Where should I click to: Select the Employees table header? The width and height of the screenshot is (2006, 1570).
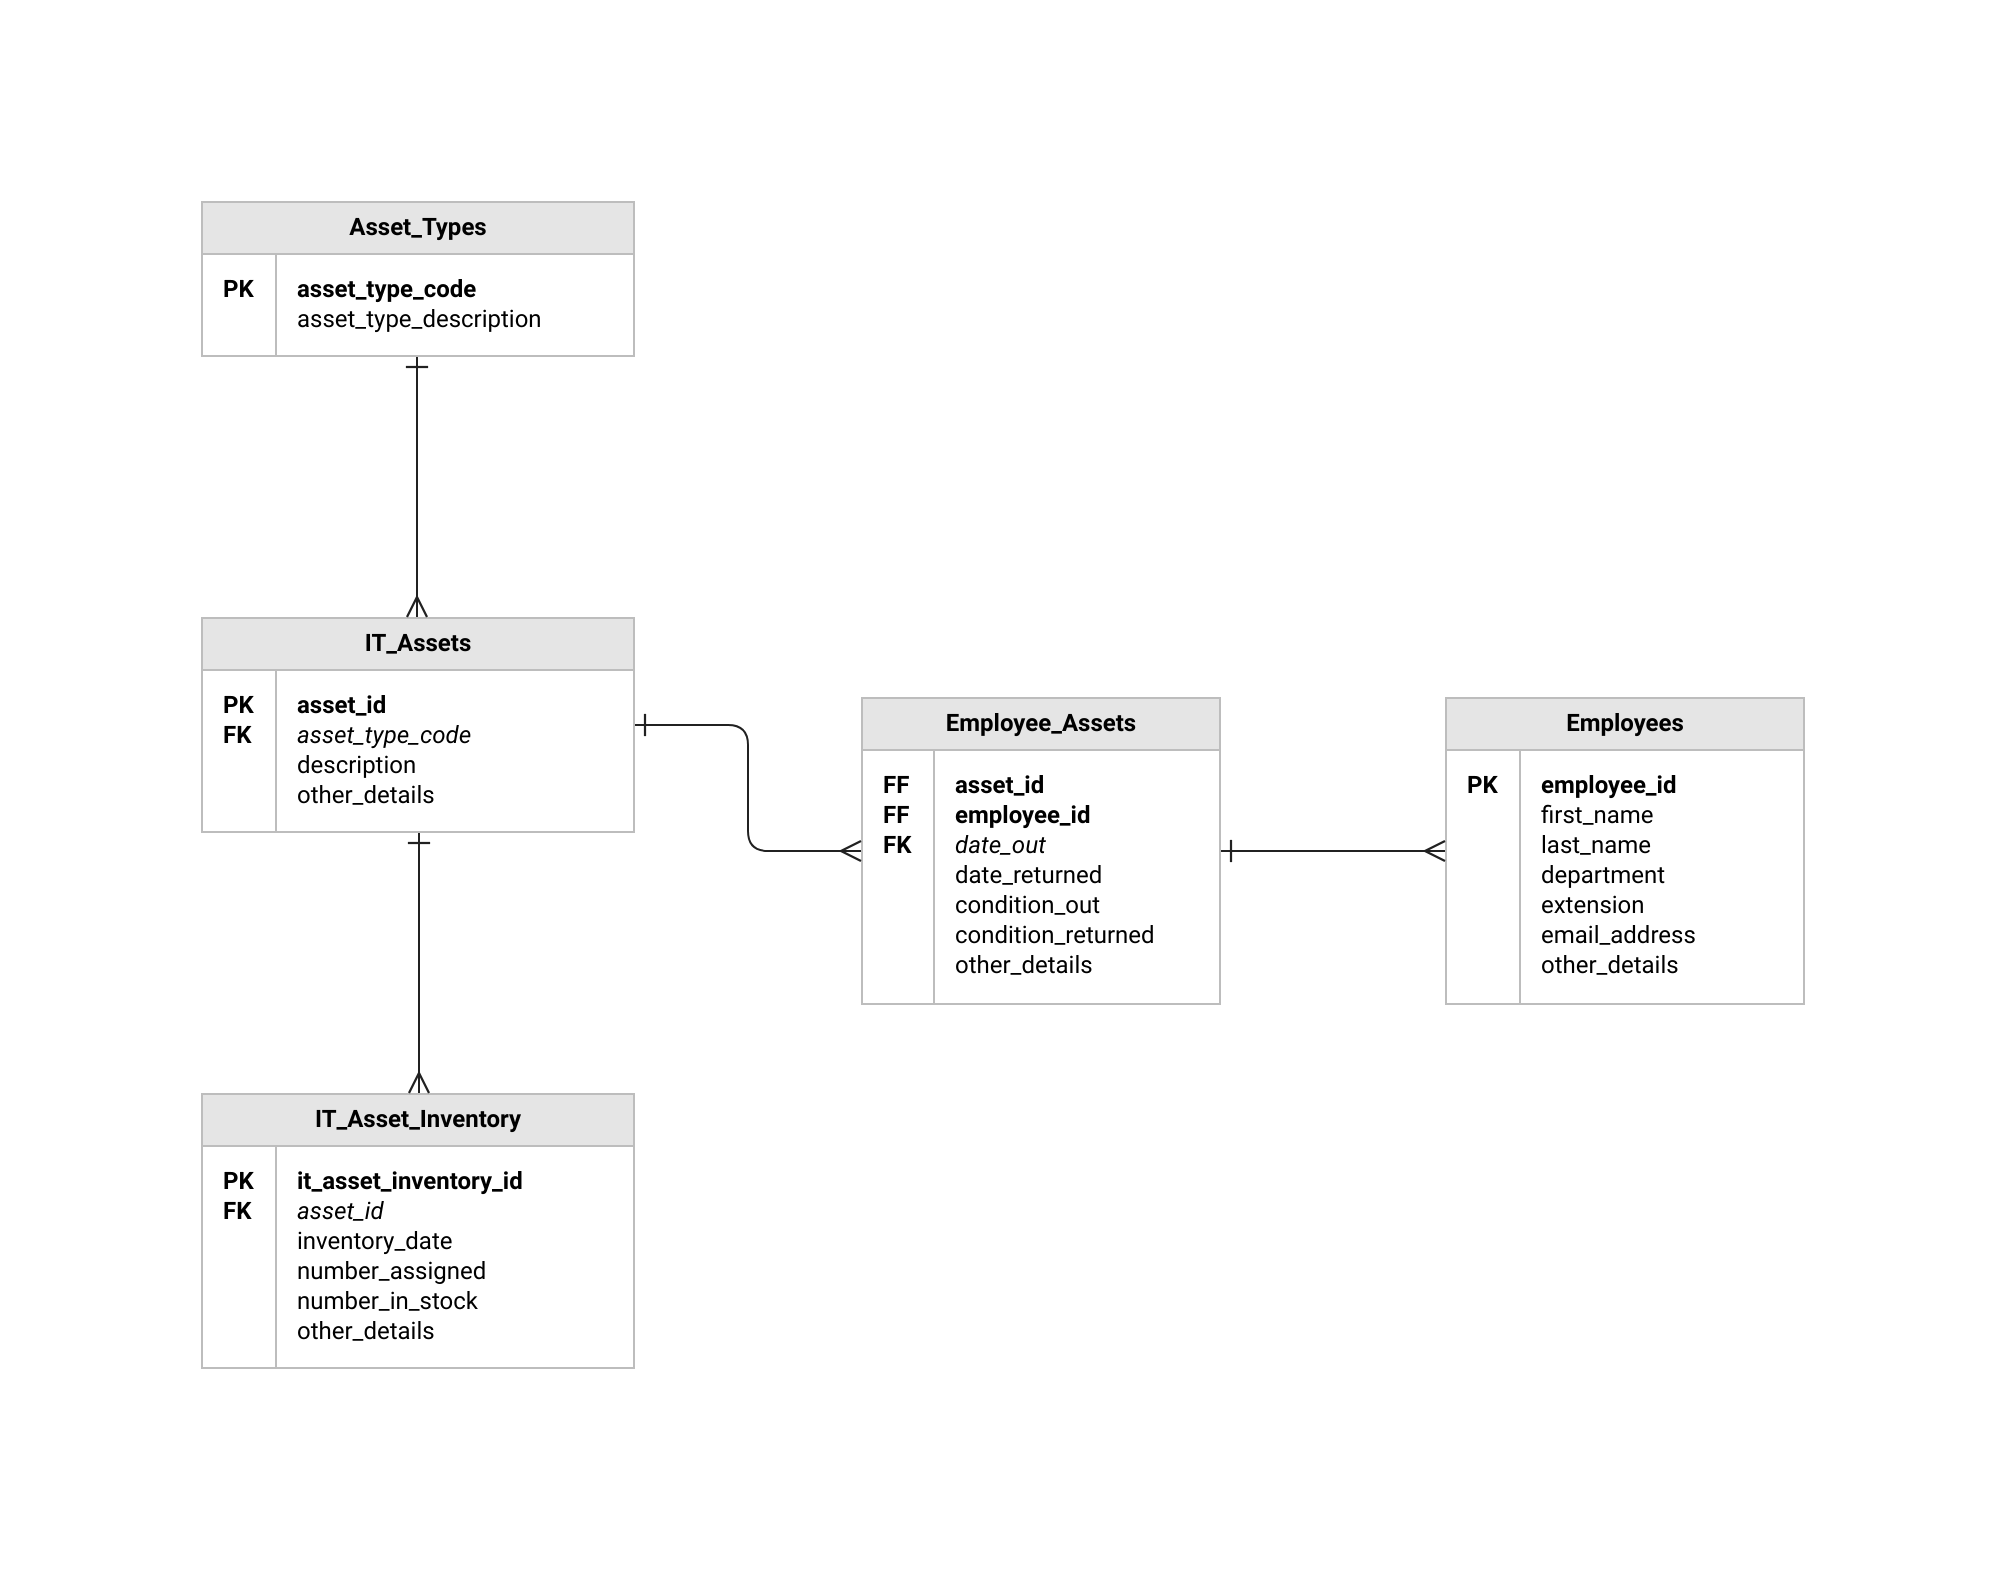pos(1624,724)
